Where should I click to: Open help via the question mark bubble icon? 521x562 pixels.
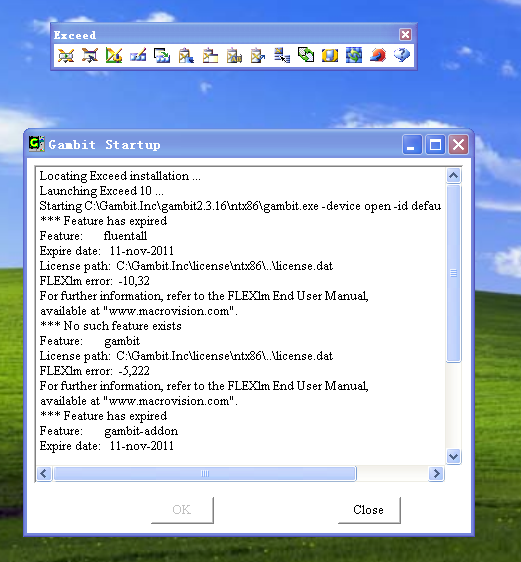coord(402,56)
